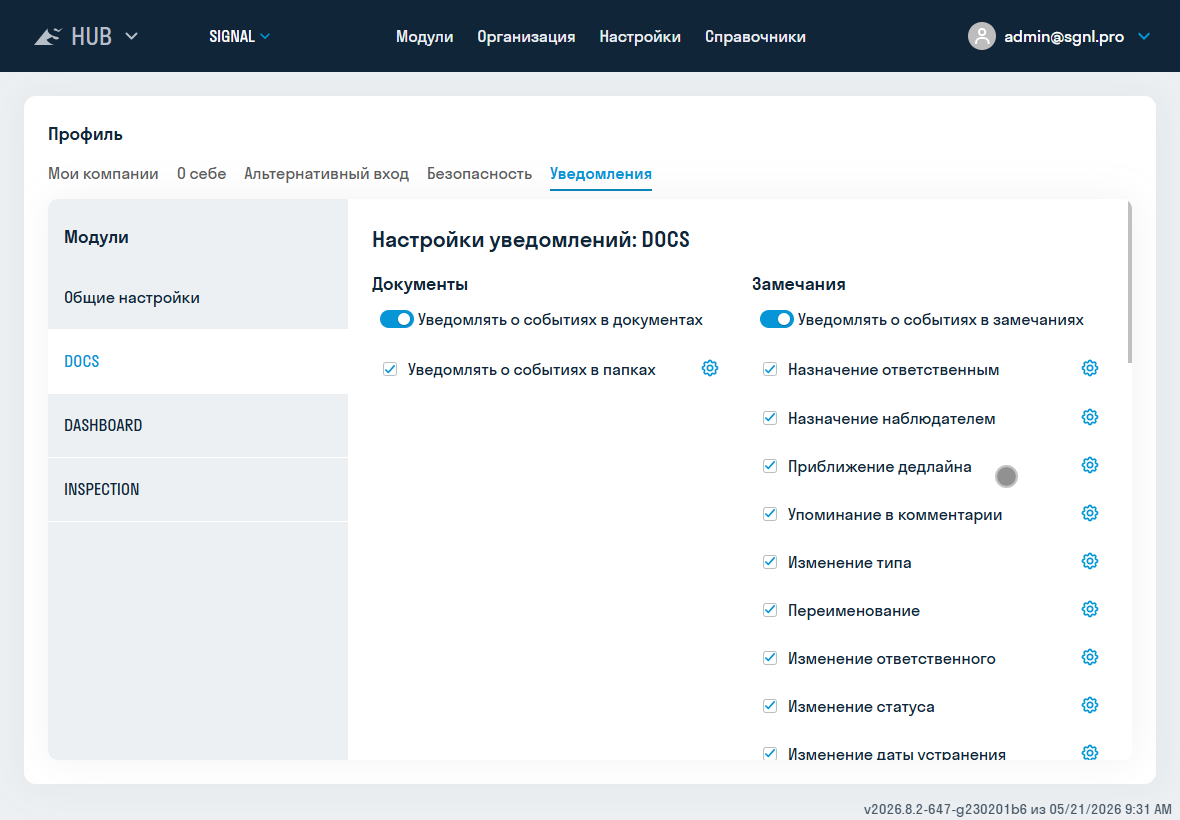Open the admin user avatar icon

click(981, 36)
